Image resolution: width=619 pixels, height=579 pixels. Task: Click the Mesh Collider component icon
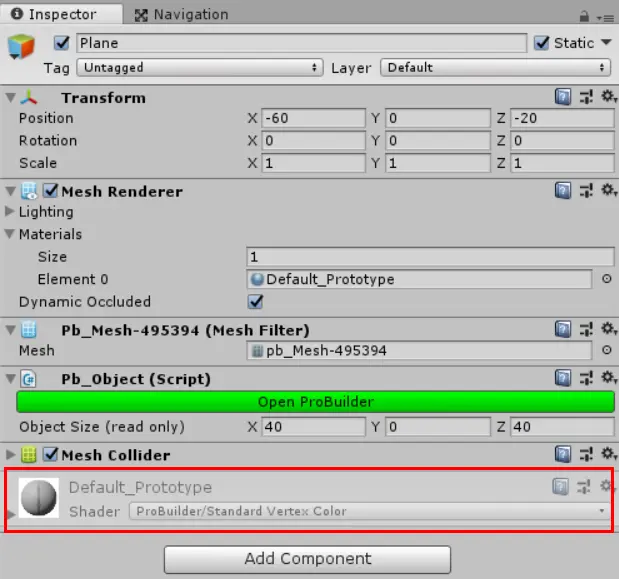(28, 455)
